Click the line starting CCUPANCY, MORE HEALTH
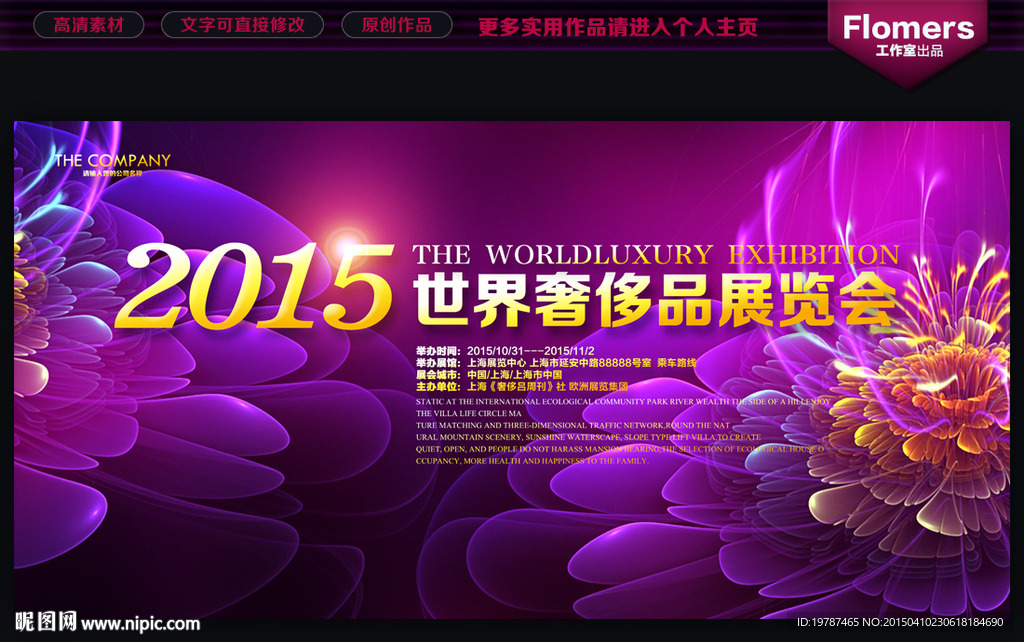 coord(532,460)
